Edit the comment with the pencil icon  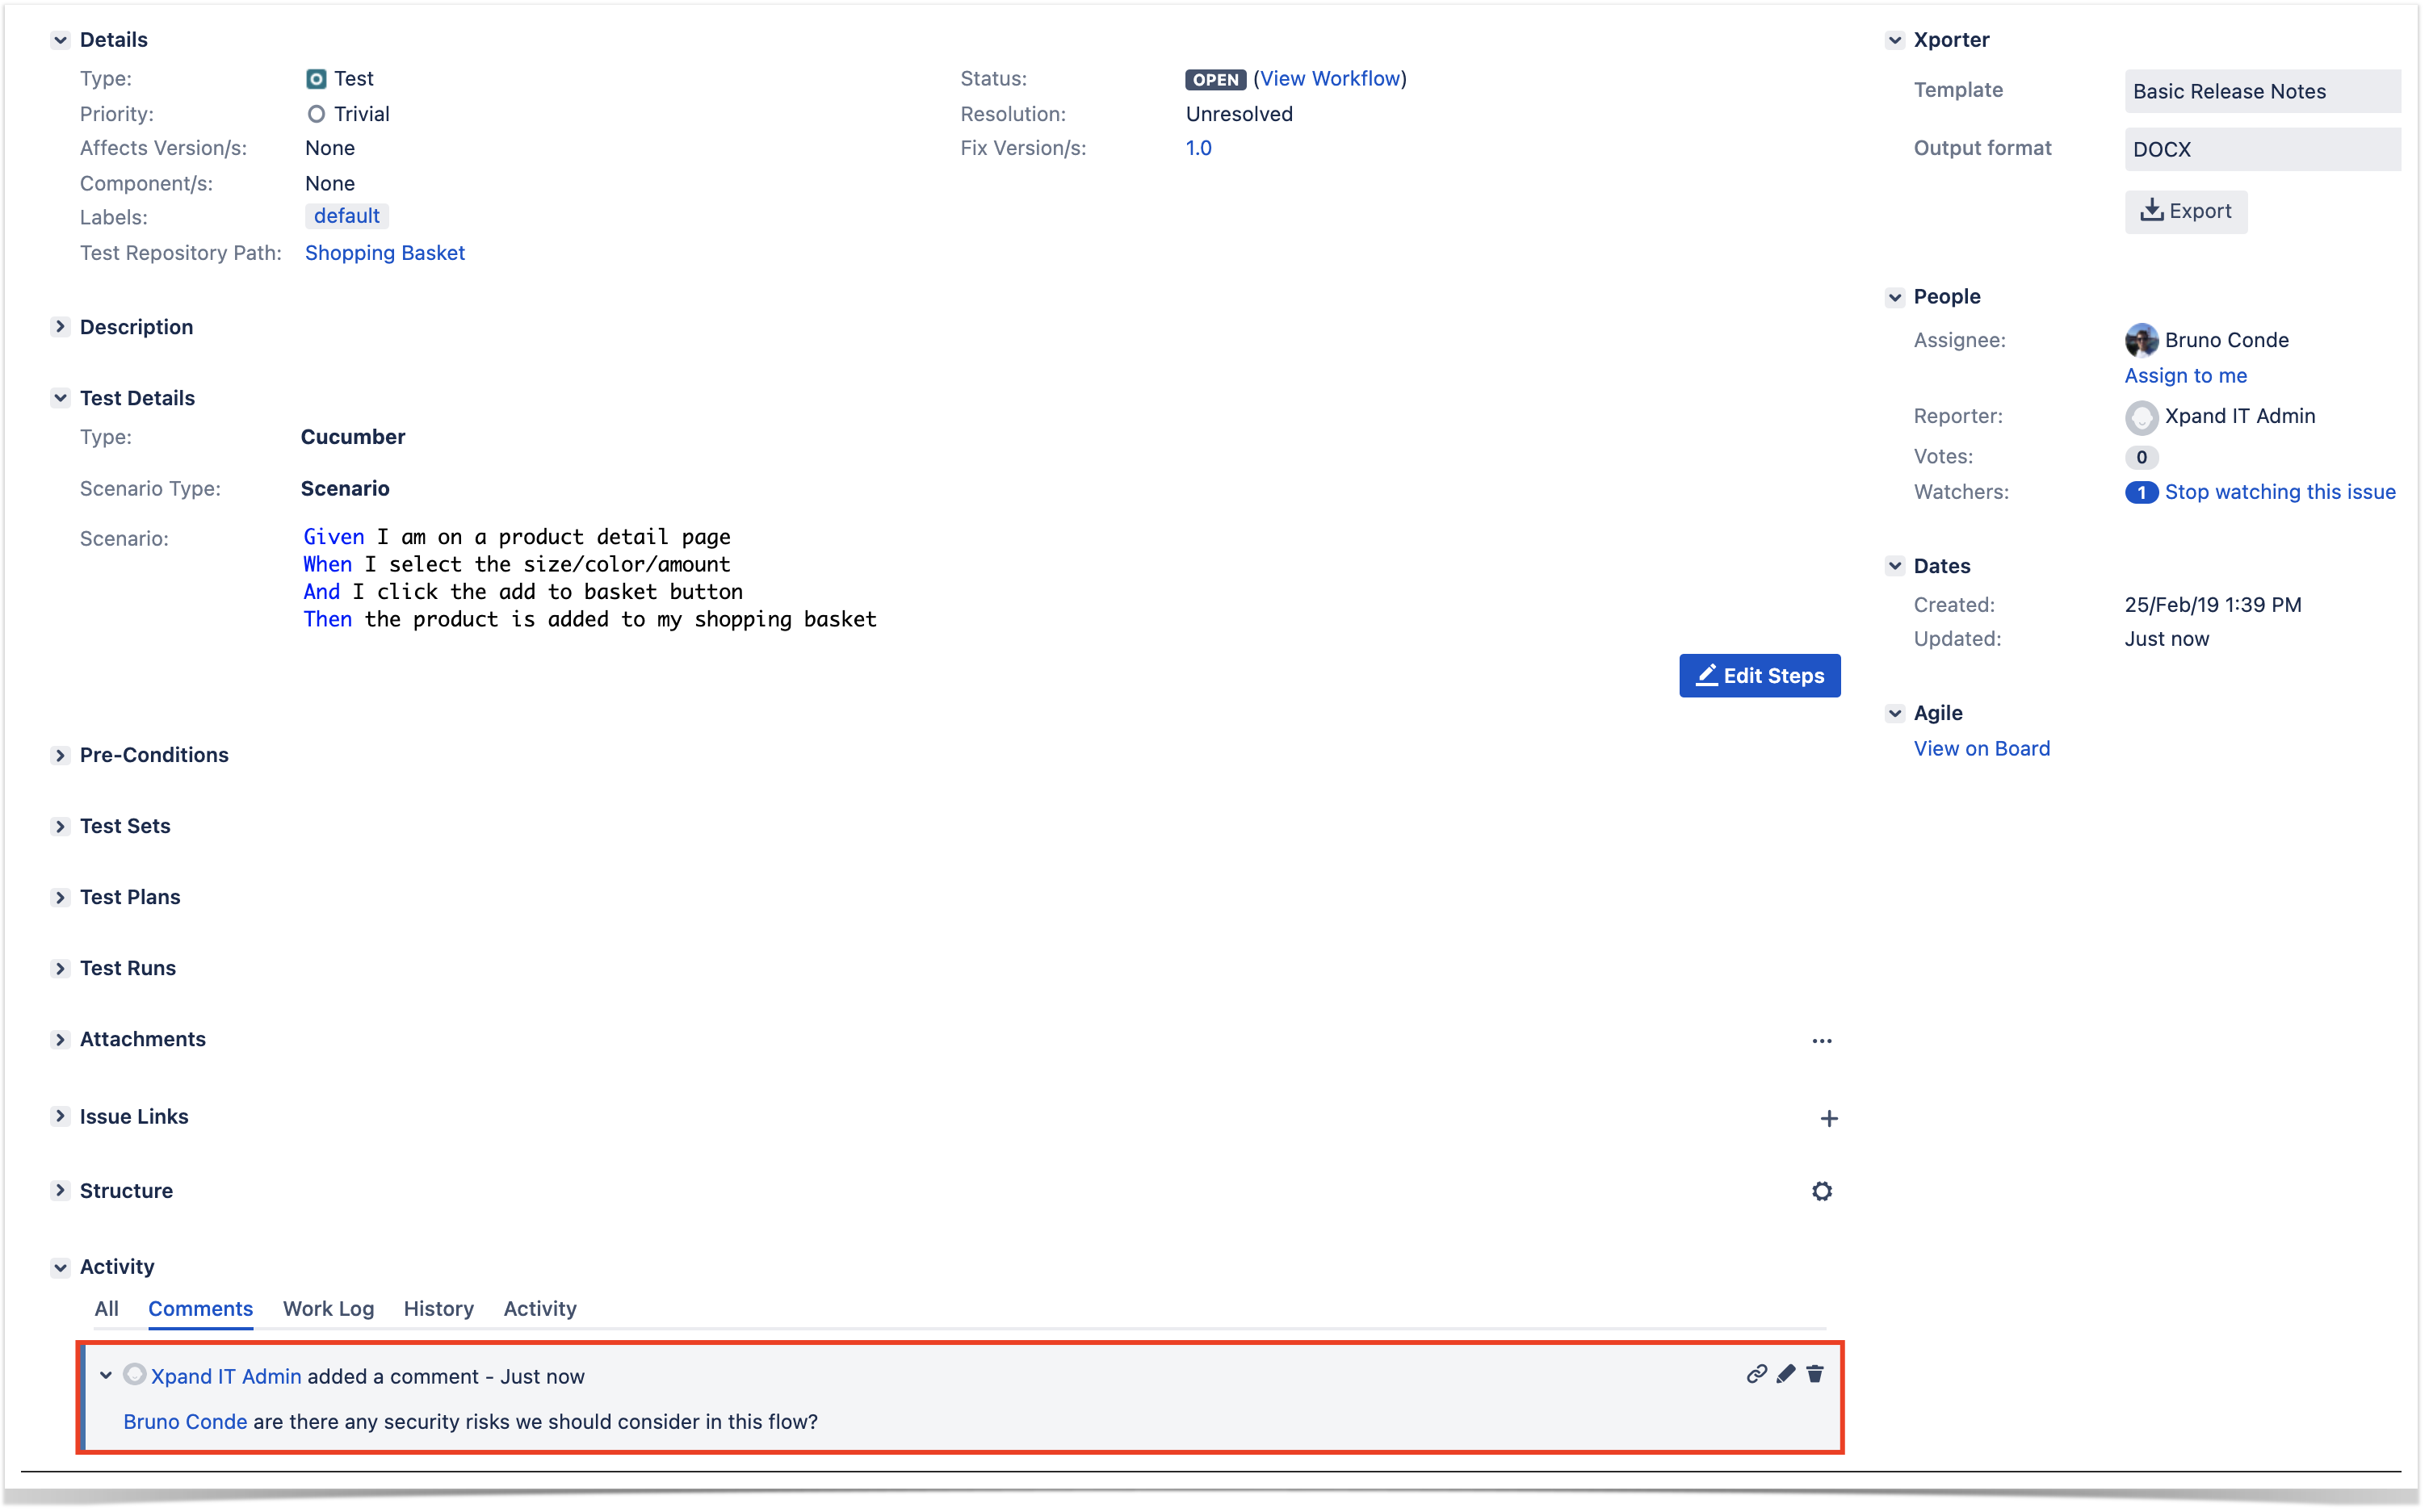(x=1786, y=1375)
